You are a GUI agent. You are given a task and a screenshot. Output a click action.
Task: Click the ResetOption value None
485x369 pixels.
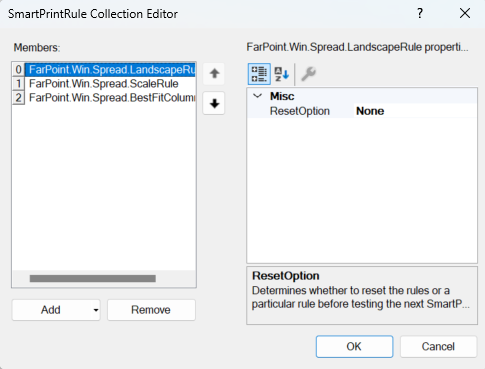[370, 111]
